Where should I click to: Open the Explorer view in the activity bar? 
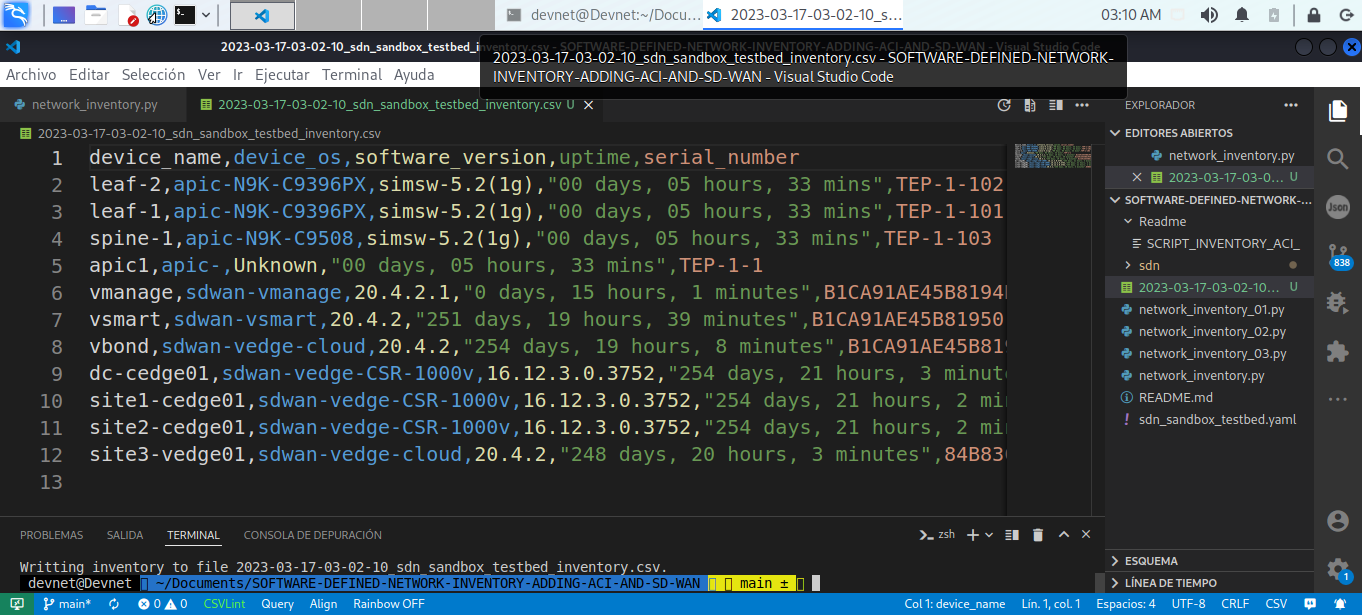pyautogui.click(x=1337, y=111)
